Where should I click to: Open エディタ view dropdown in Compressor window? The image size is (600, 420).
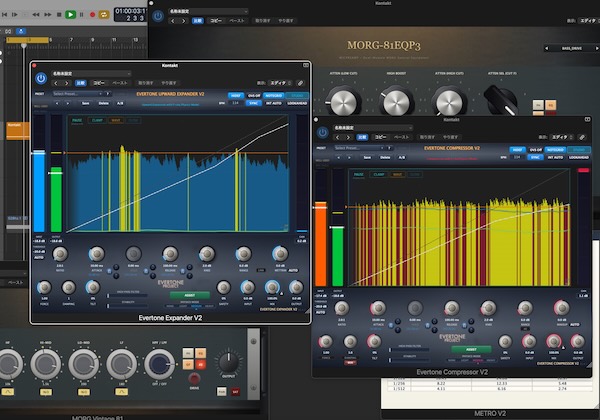pyautogui.click(x=562, y=137)
